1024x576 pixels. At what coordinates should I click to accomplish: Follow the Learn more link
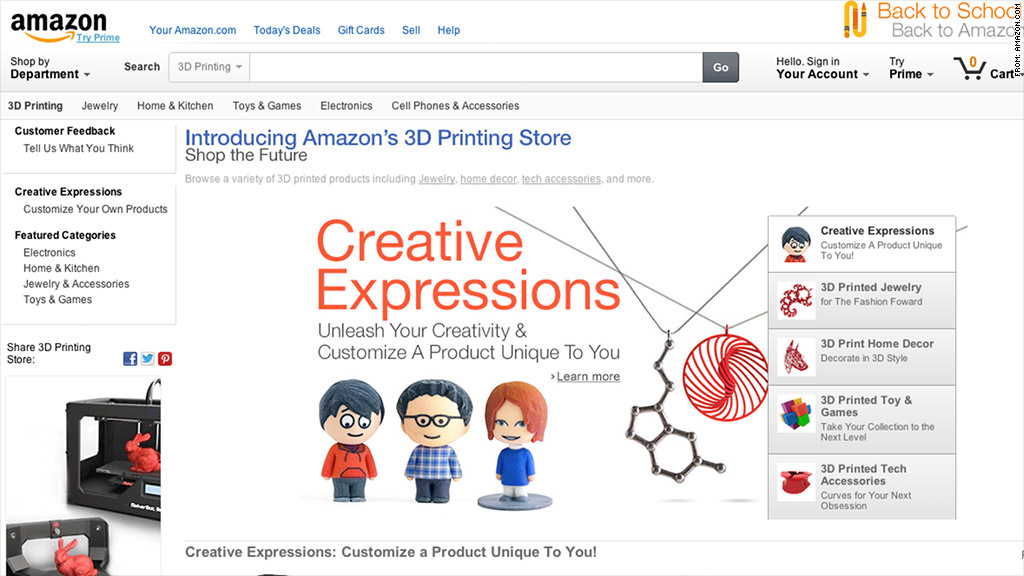(588, 377)
